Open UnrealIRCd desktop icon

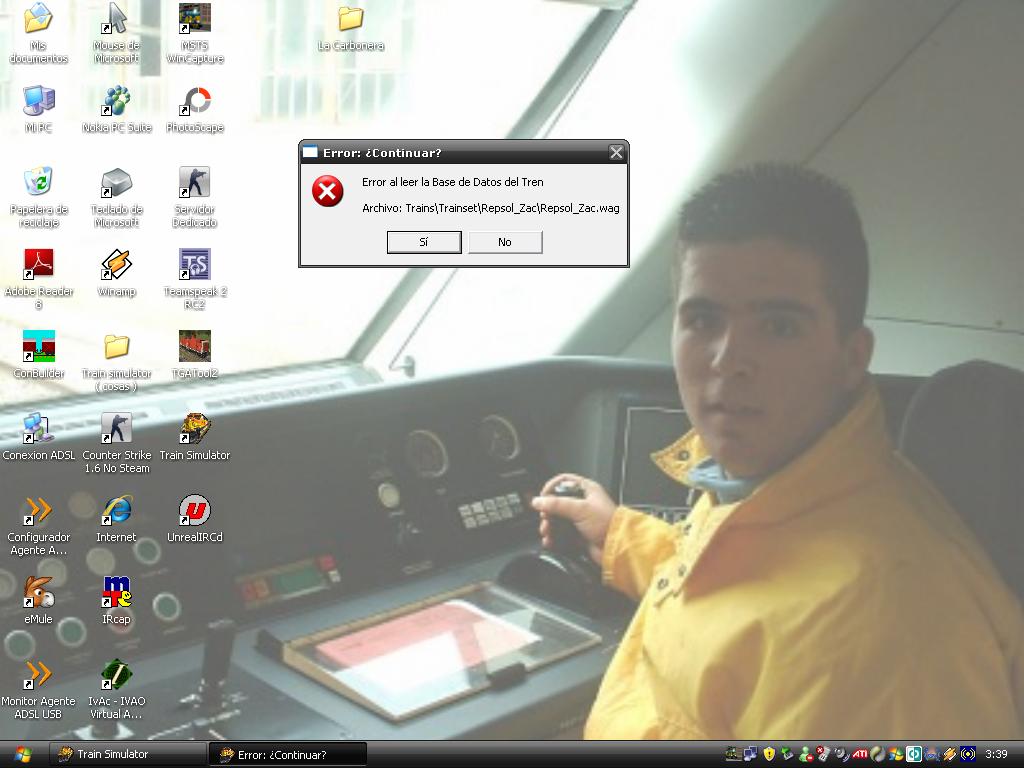point(195,511)
